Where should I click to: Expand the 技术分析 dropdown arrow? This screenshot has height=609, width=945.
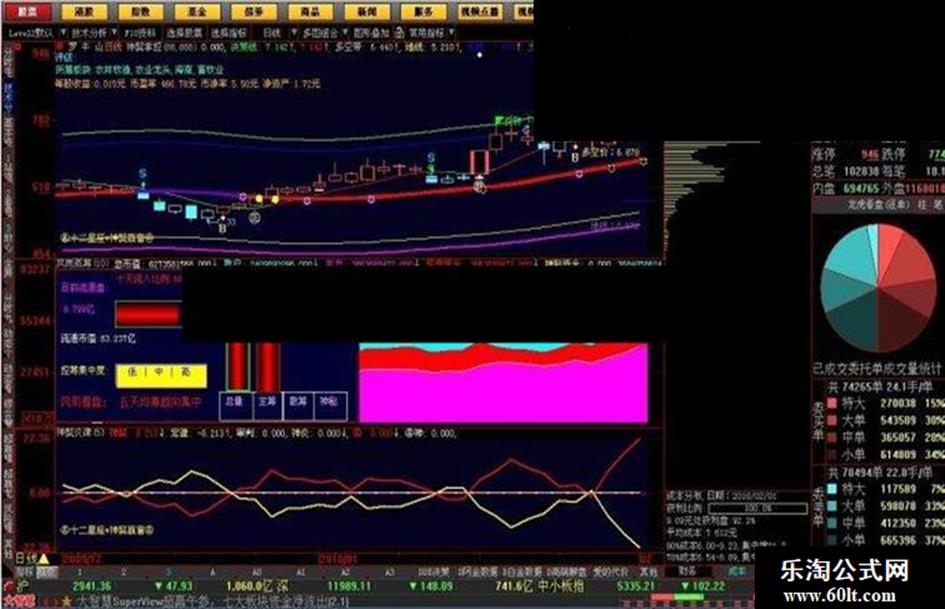pyautogui.click(x=113, y=32)
